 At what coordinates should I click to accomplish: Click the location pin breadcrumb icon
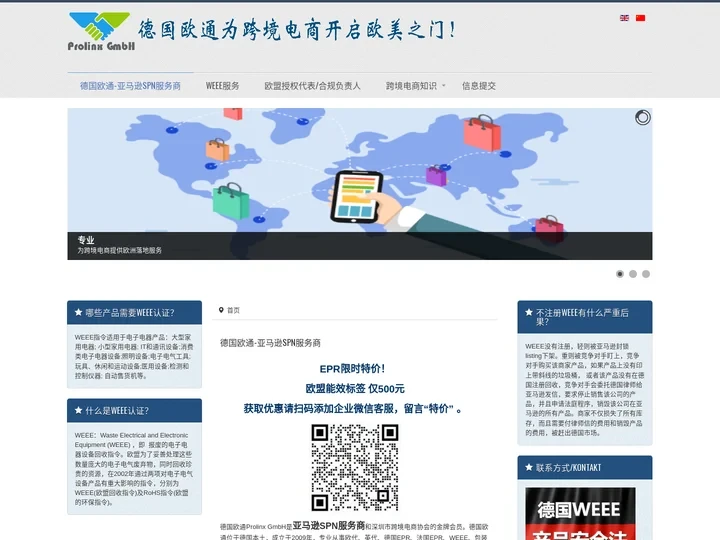point(221,310)
